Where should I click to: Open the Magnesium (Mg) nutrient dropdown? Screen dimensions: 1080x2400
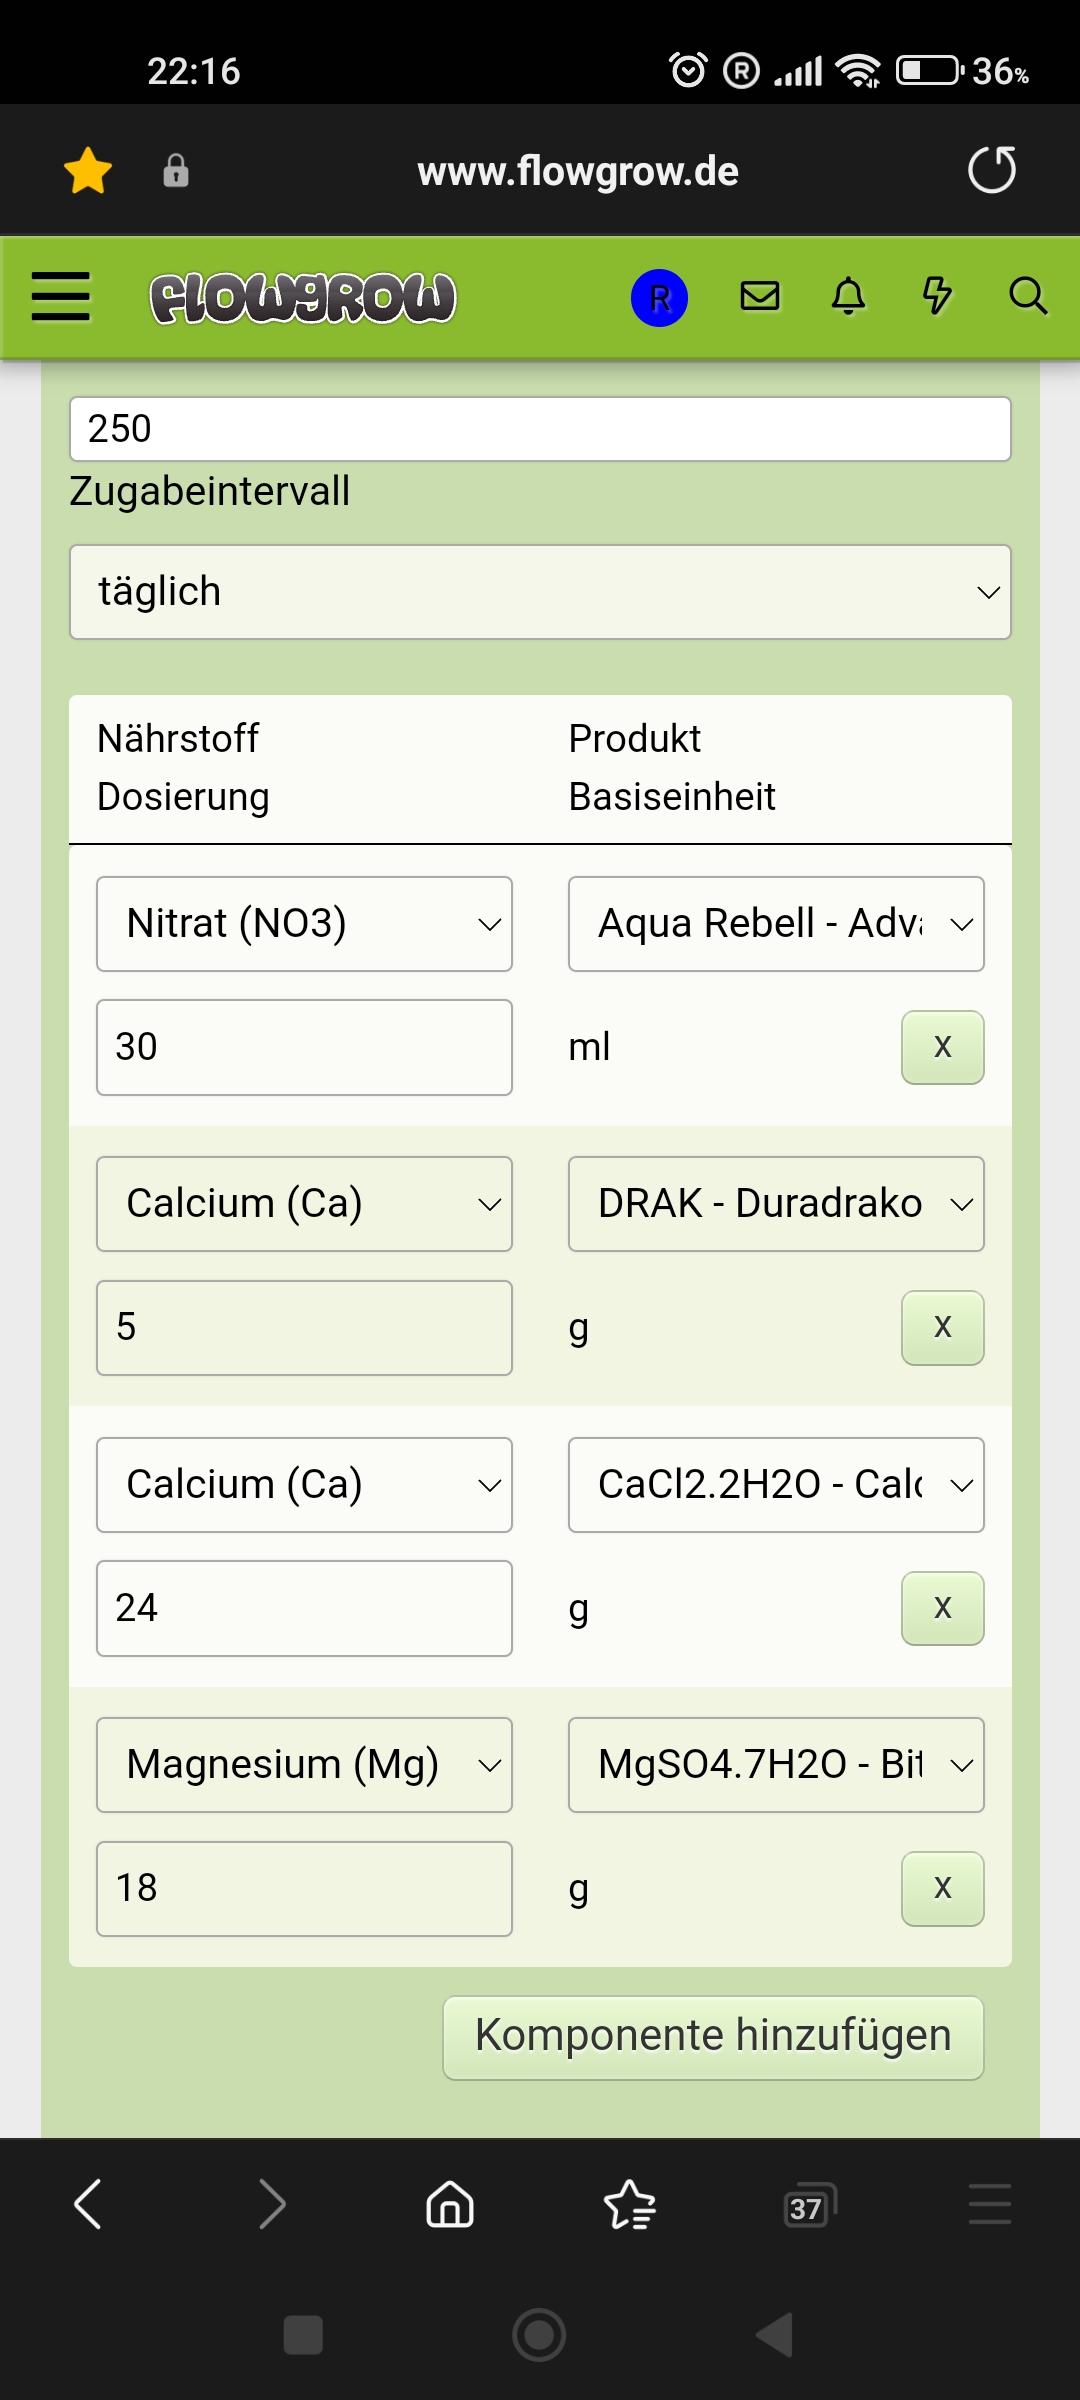304,1765
